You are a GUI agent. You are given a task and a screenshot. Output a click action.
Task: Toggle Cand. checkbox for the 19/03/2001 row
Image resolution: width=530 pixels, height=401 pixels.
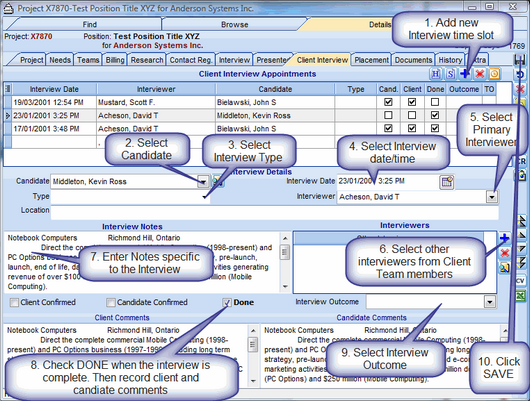click(x=388, y=102)
